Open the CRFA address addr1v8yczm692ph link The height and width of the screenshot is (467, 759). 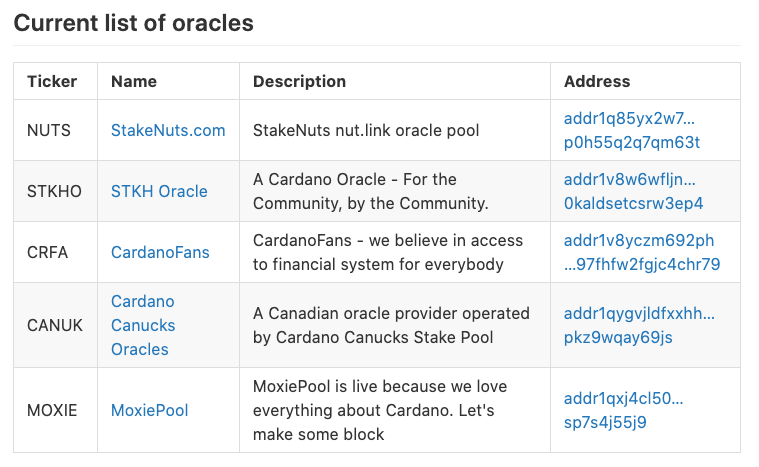642,252
